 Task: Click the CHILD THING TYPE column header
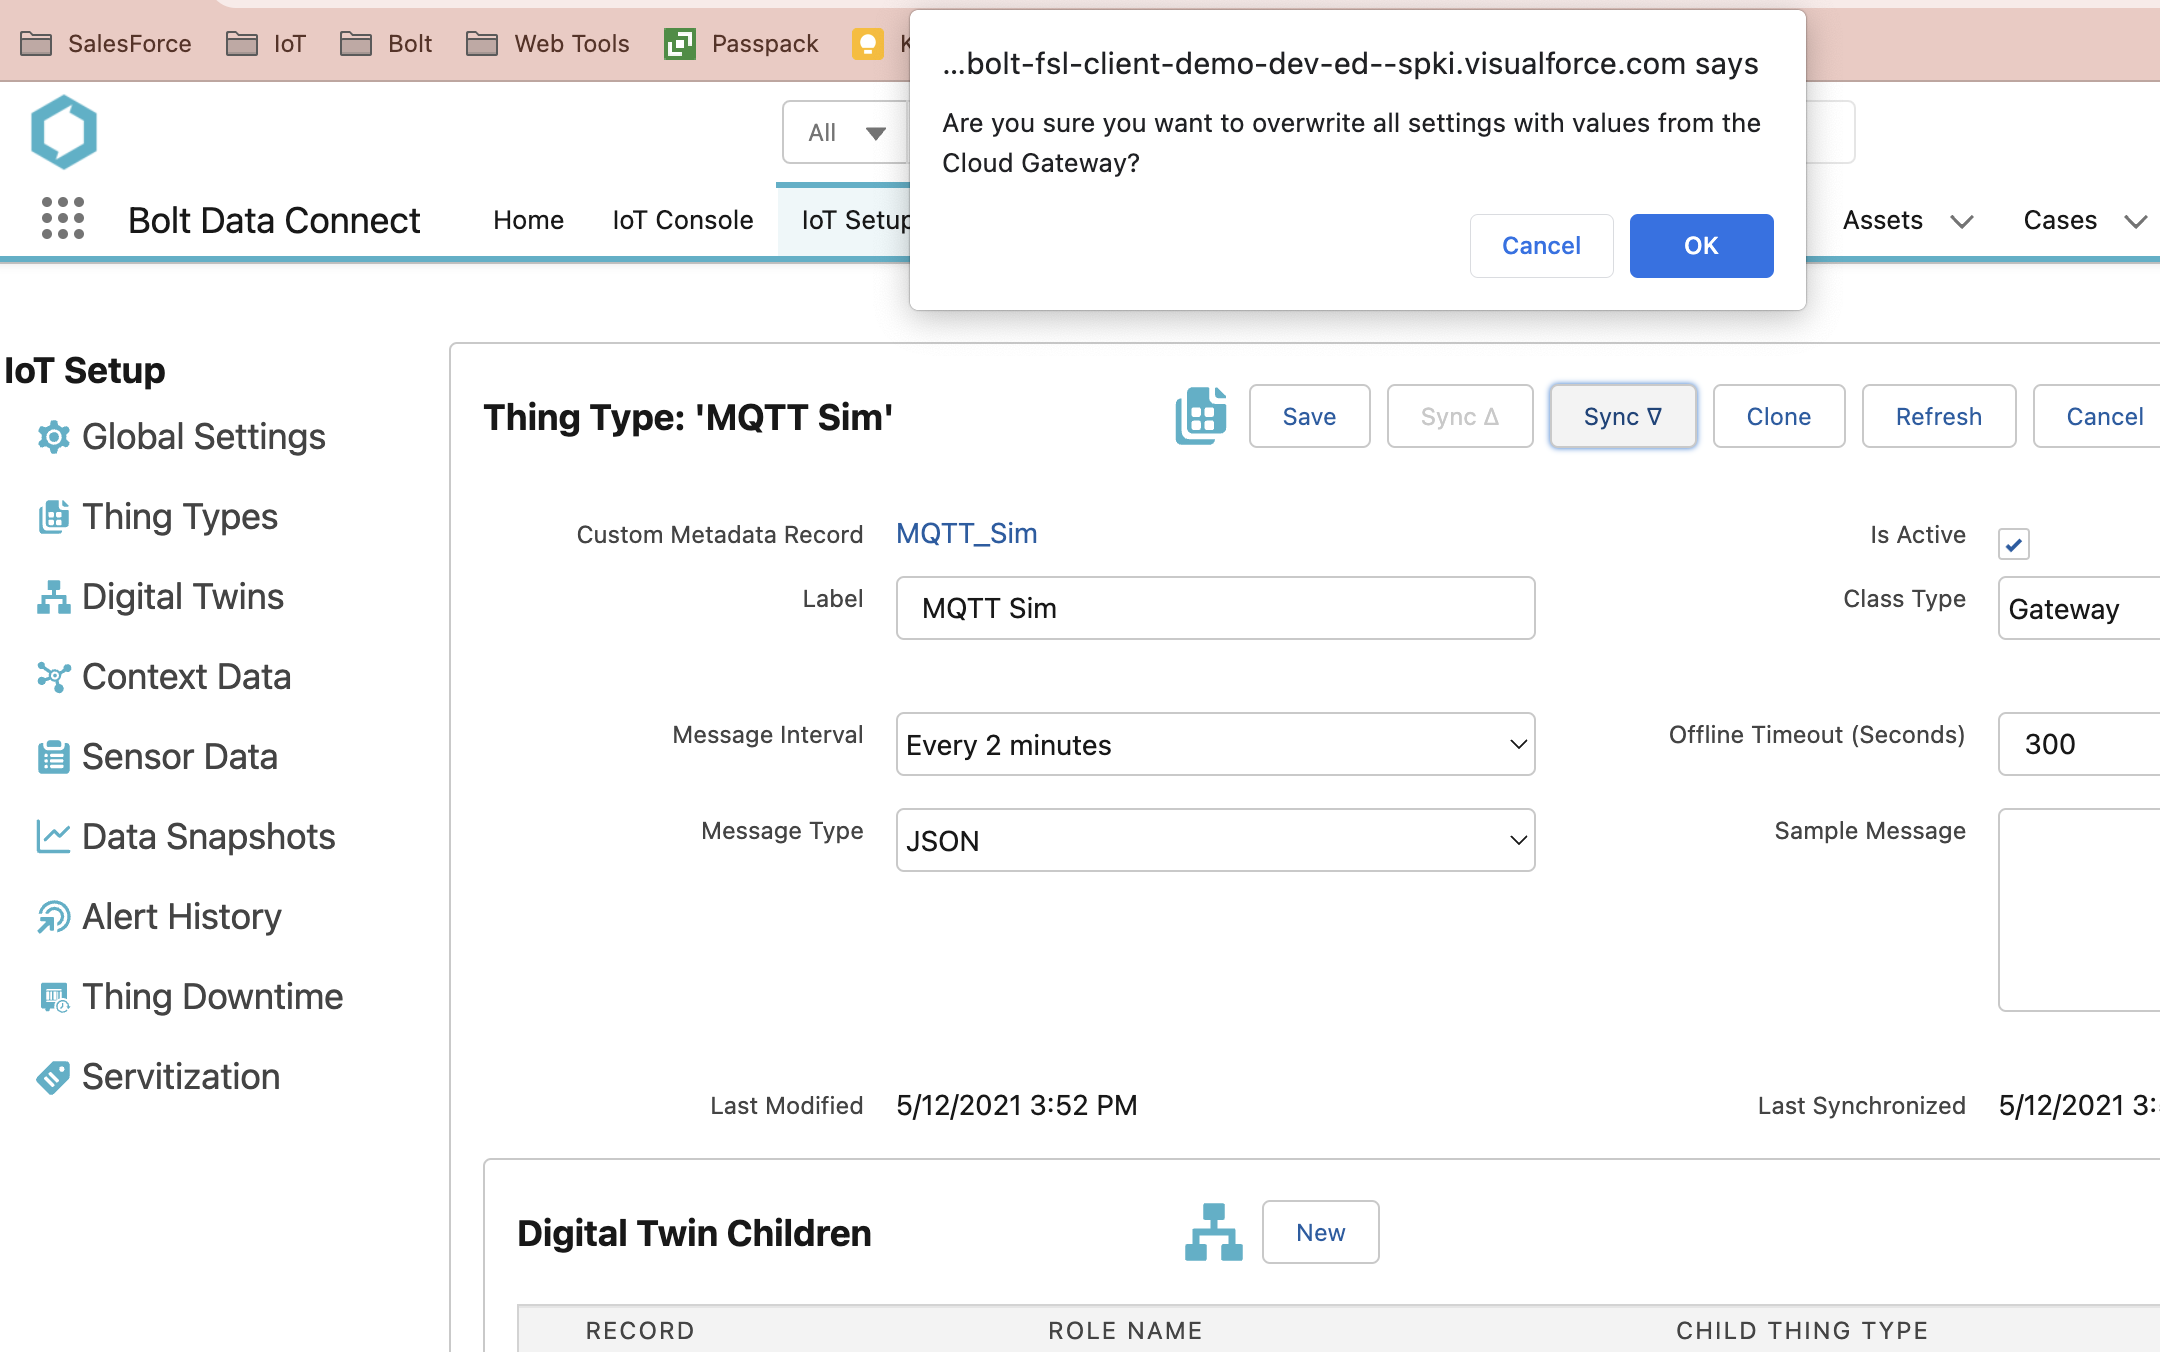(1802, 1330)
